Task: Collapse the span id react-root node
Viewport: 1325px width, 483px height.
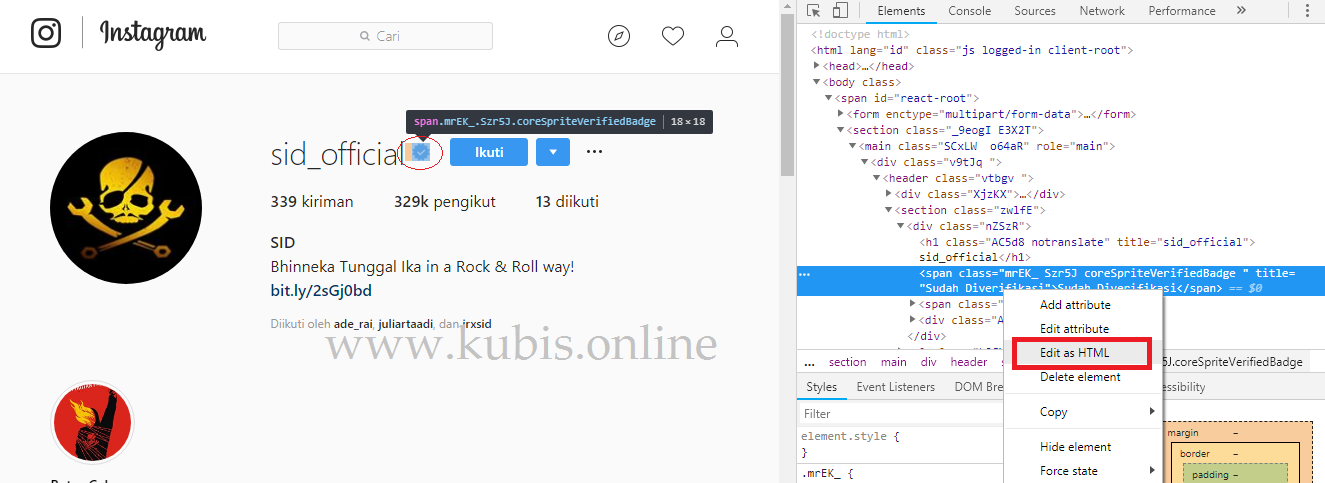Action: click(829, 98)
